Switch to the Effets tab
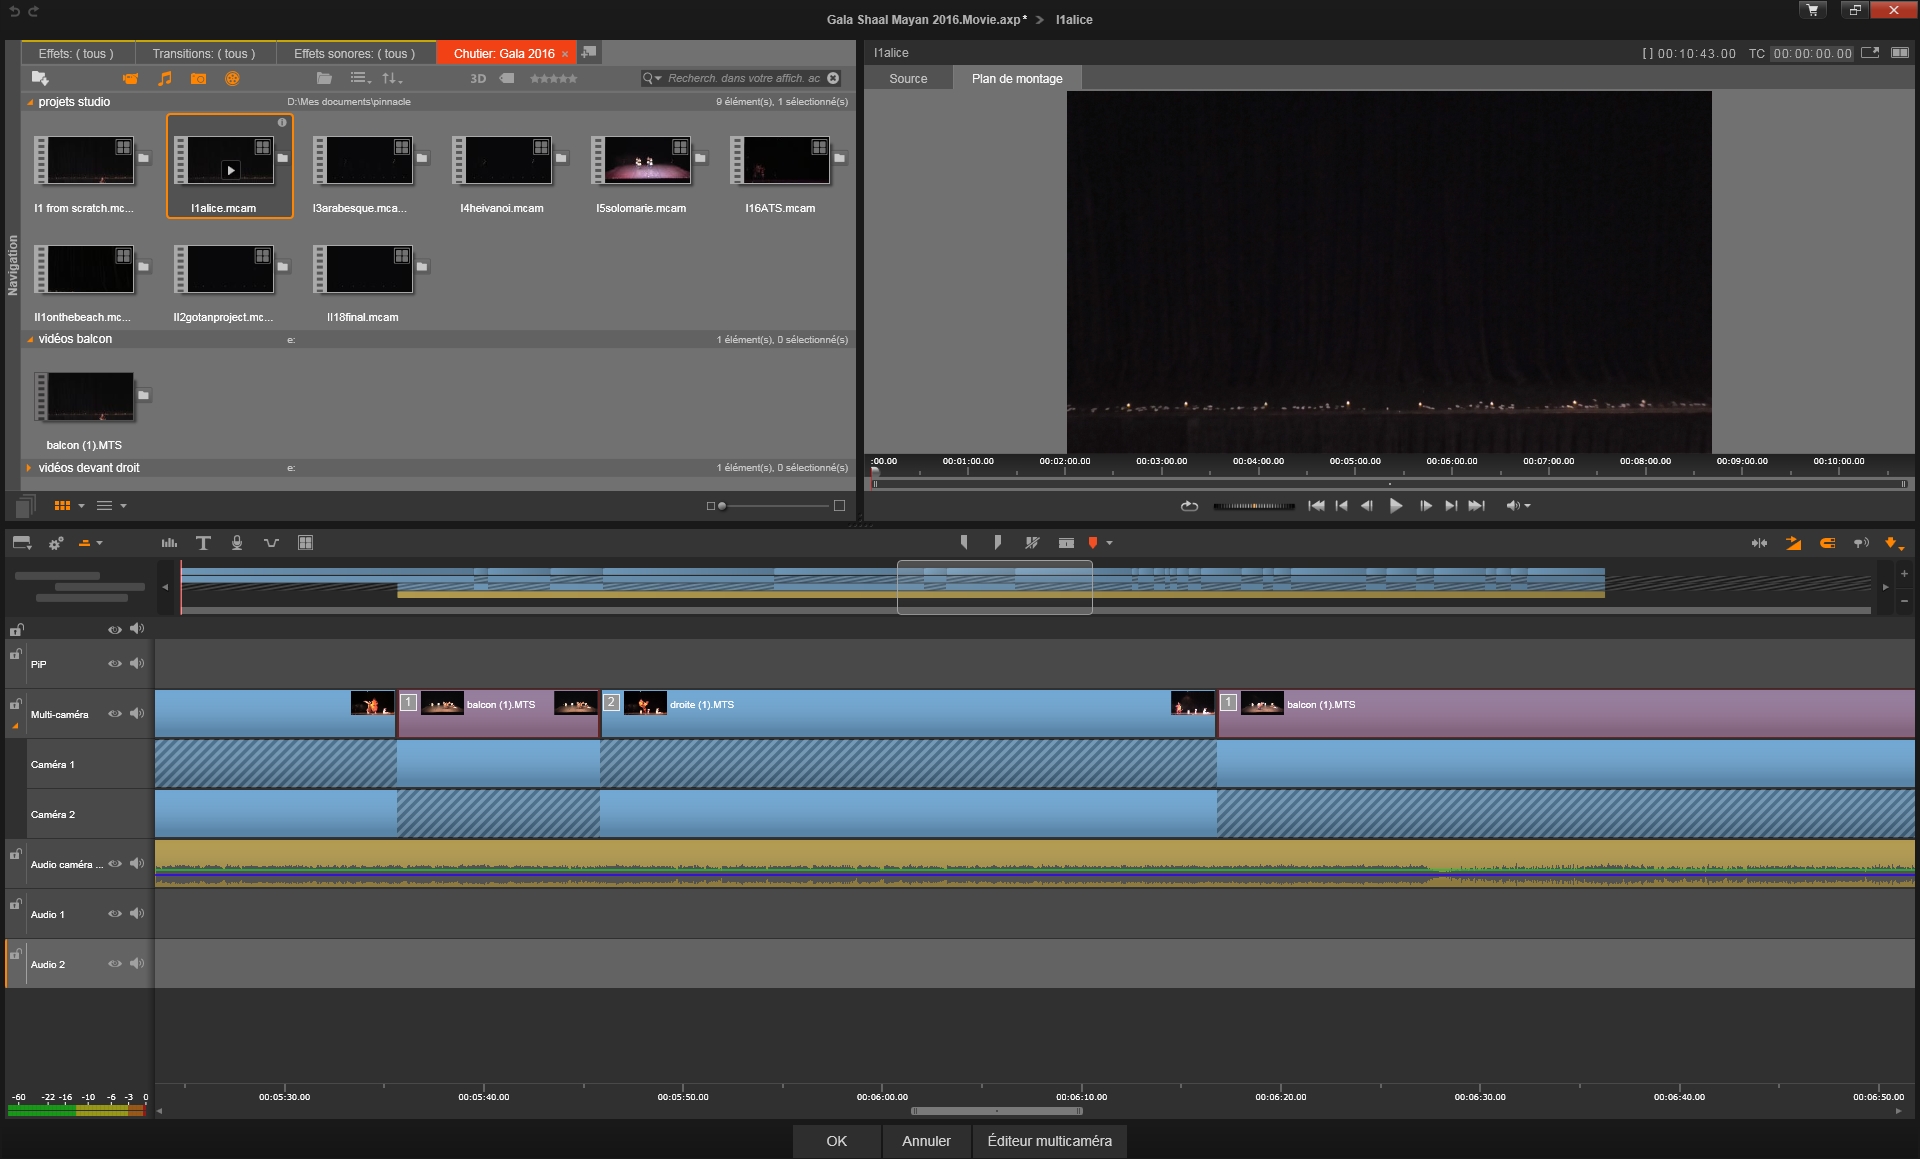Image resolution: width=1920 pixels, height=1159 pixels. 76,53
